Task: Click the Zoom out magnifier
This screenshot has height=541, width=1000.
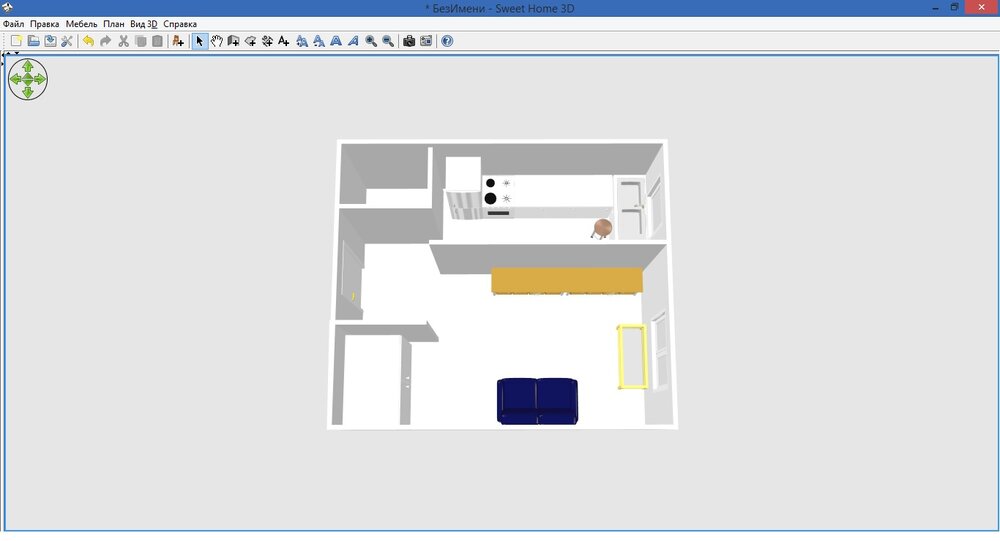Action: click(388, 41)
